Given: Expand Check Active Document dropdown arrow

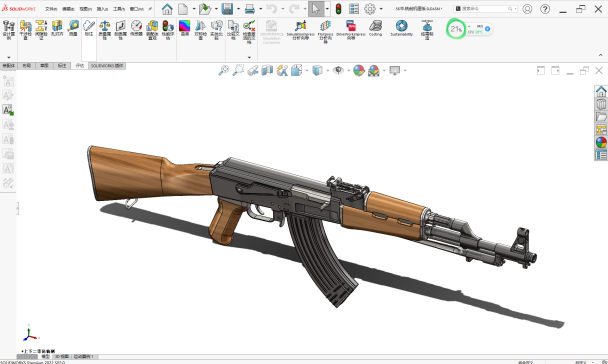Looking at the screenshot, I should pyautogui.click(x=249, y=57).
